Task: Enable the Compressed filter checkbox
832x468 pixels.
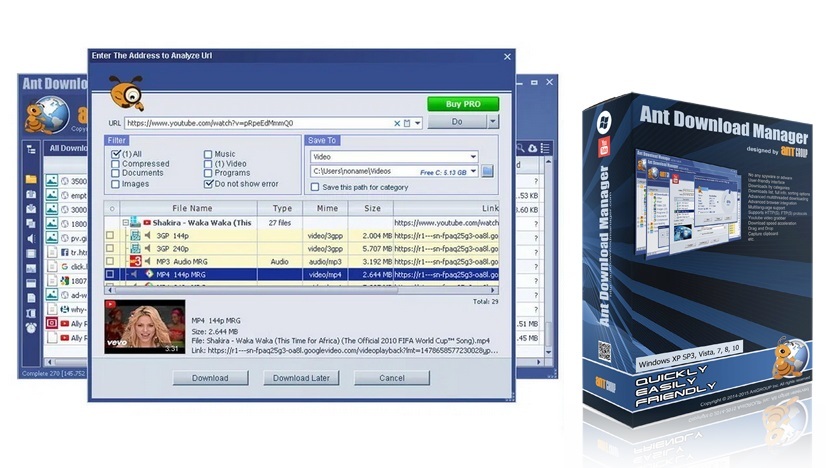Action: click(115, 164)
